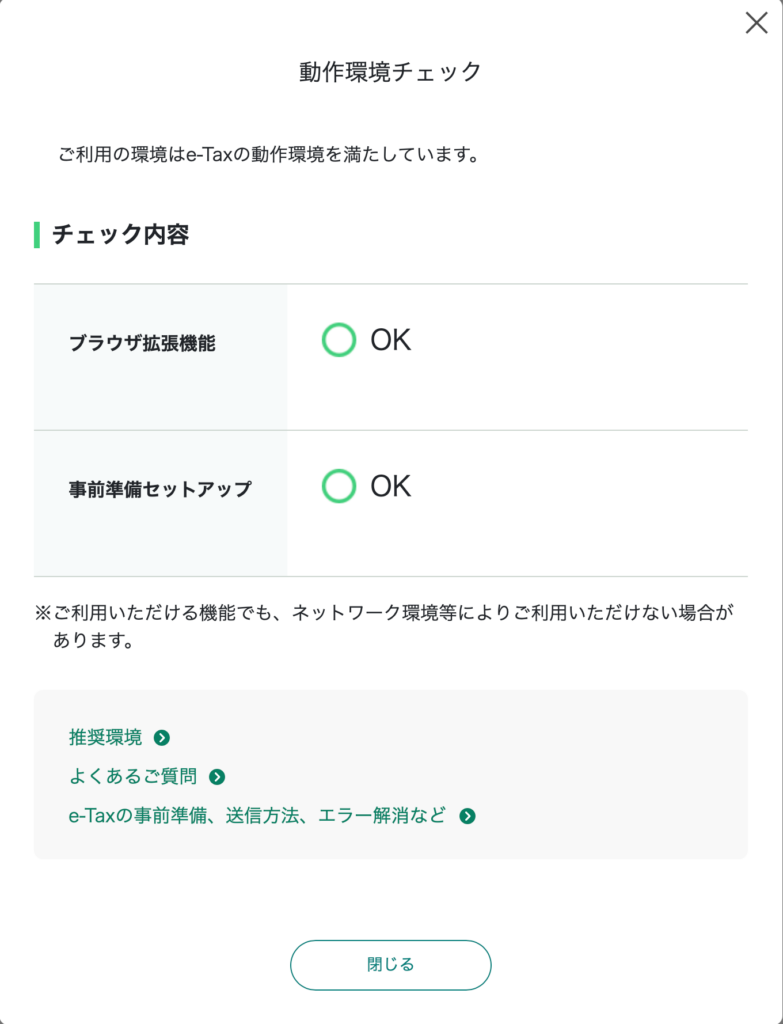Click the e-Tax動作環境 status message
Viewport: 783px width, 1024px height.
point(268,155)
